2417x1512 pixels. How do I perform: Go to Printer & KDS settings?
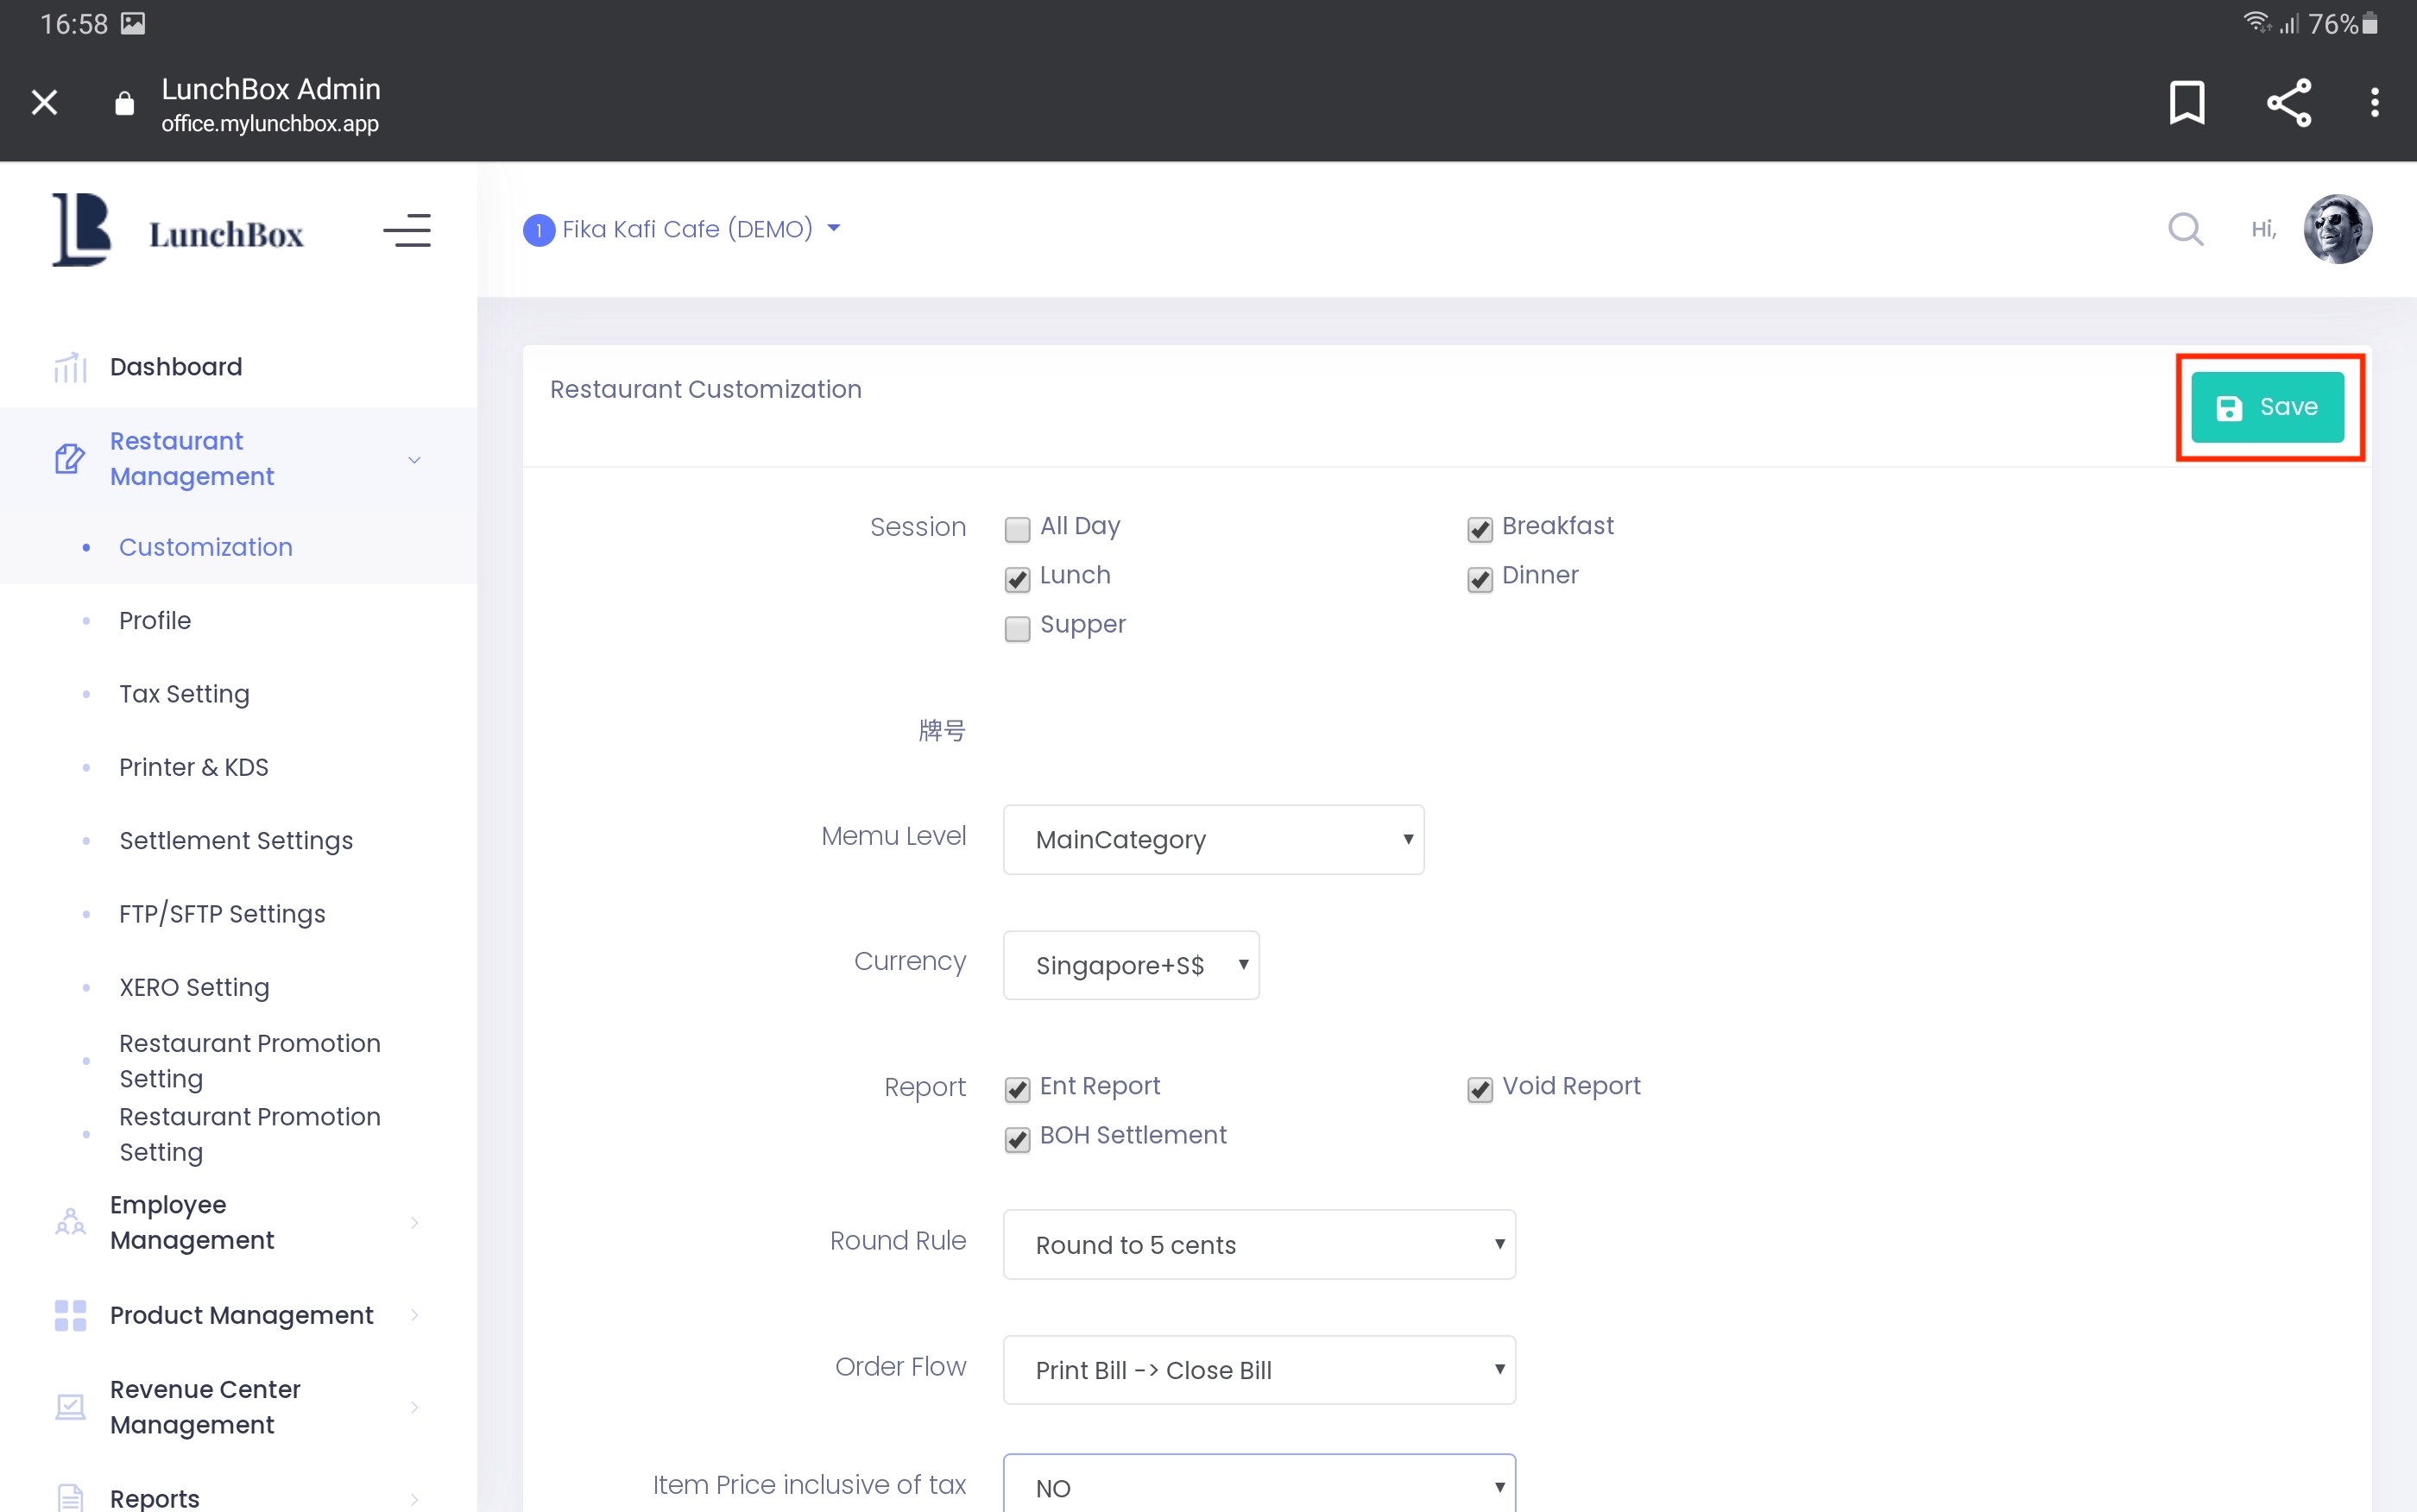point(194,767)
